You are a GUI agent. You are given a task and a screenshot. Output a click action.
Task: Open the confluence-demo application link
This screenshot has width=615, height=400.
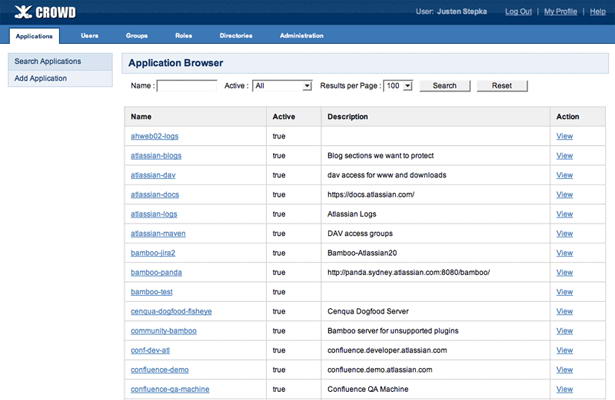(x=158, y=369)
